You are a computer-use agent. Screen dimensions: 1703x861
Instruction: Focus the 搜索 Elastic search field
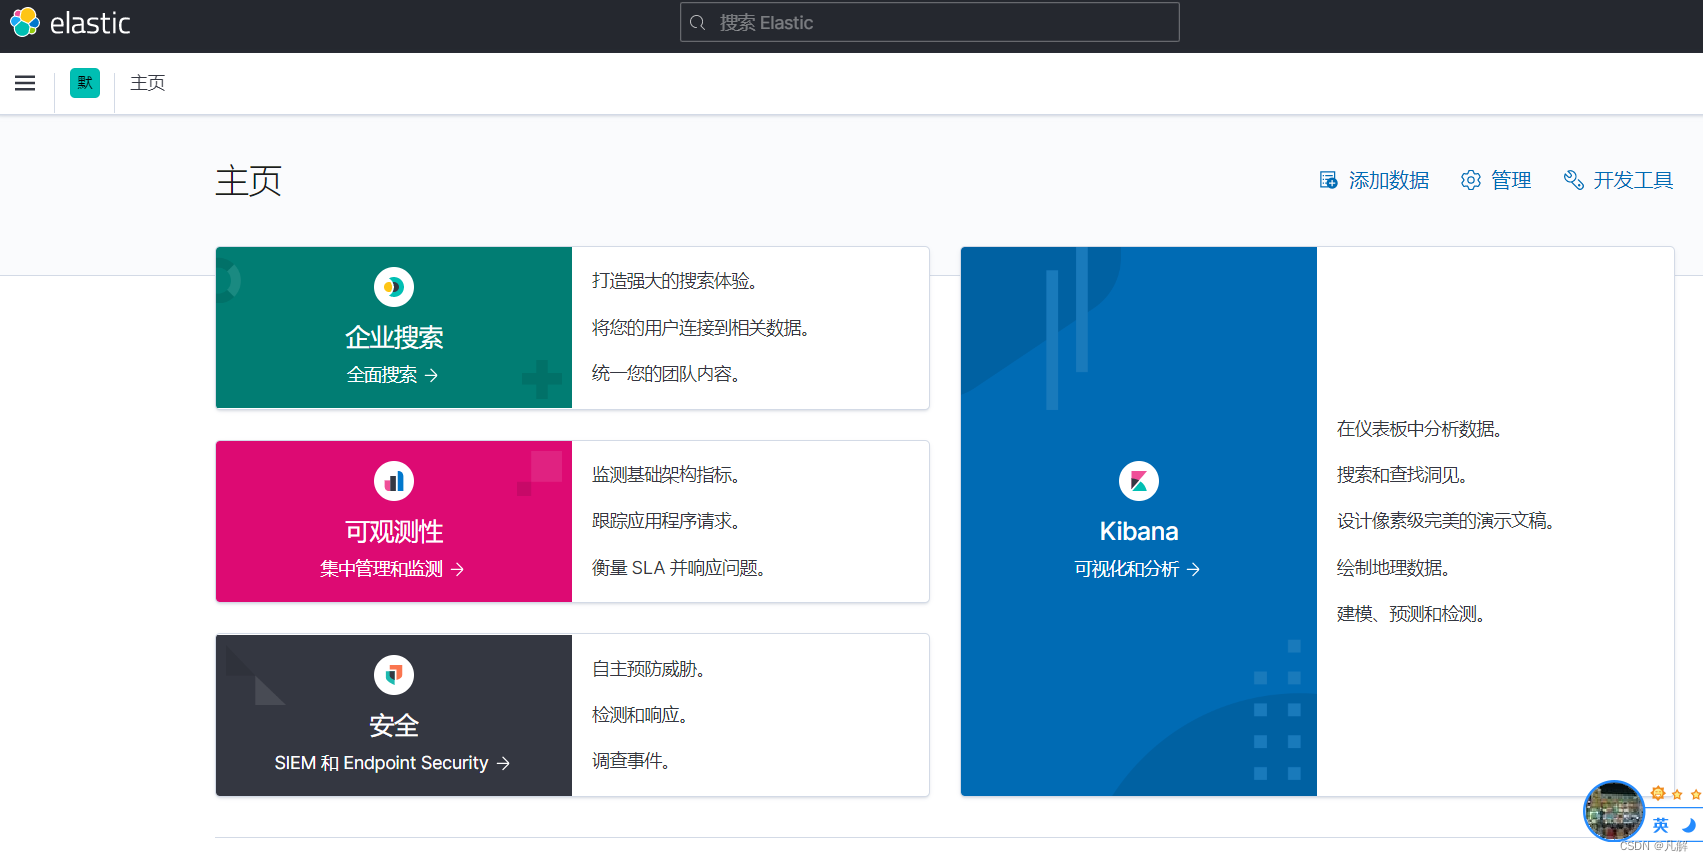pos(930,22)
